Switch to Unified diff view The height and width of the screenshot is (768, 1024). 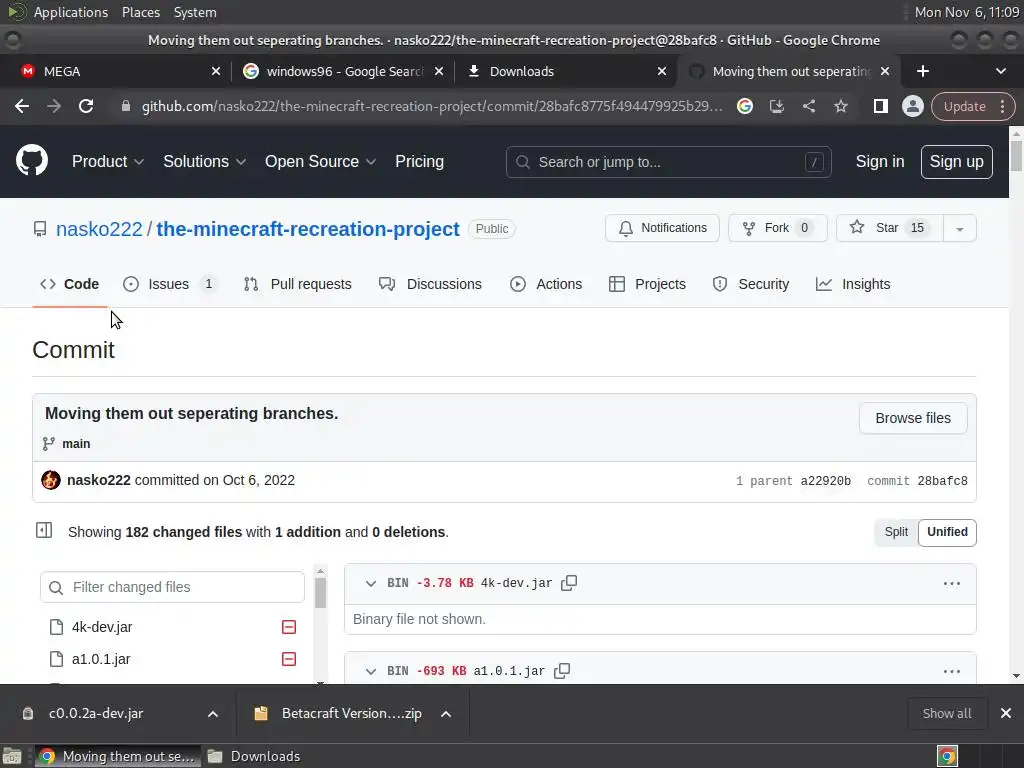(x=947, y=532)
